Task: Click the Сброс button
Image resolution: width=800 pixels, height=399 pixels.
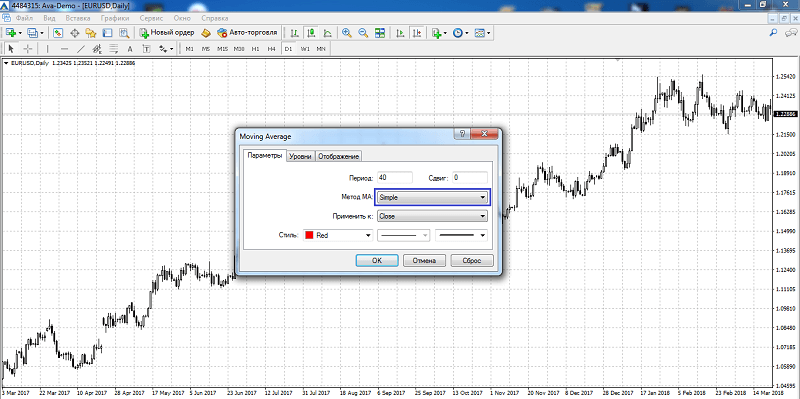Action: pyautogui.click(x=472, y=260)
